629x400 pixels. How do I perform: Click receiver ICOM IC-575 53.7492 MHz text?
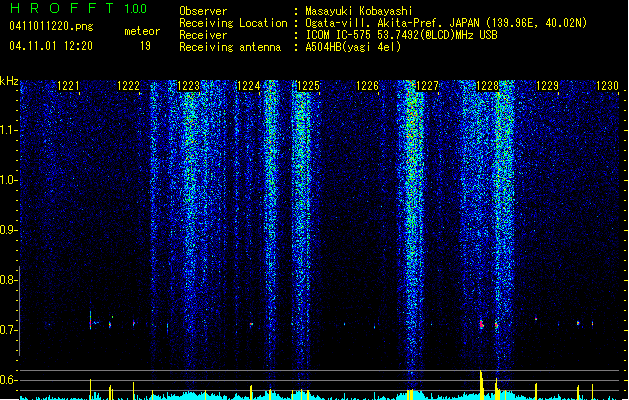coord(401,35)
